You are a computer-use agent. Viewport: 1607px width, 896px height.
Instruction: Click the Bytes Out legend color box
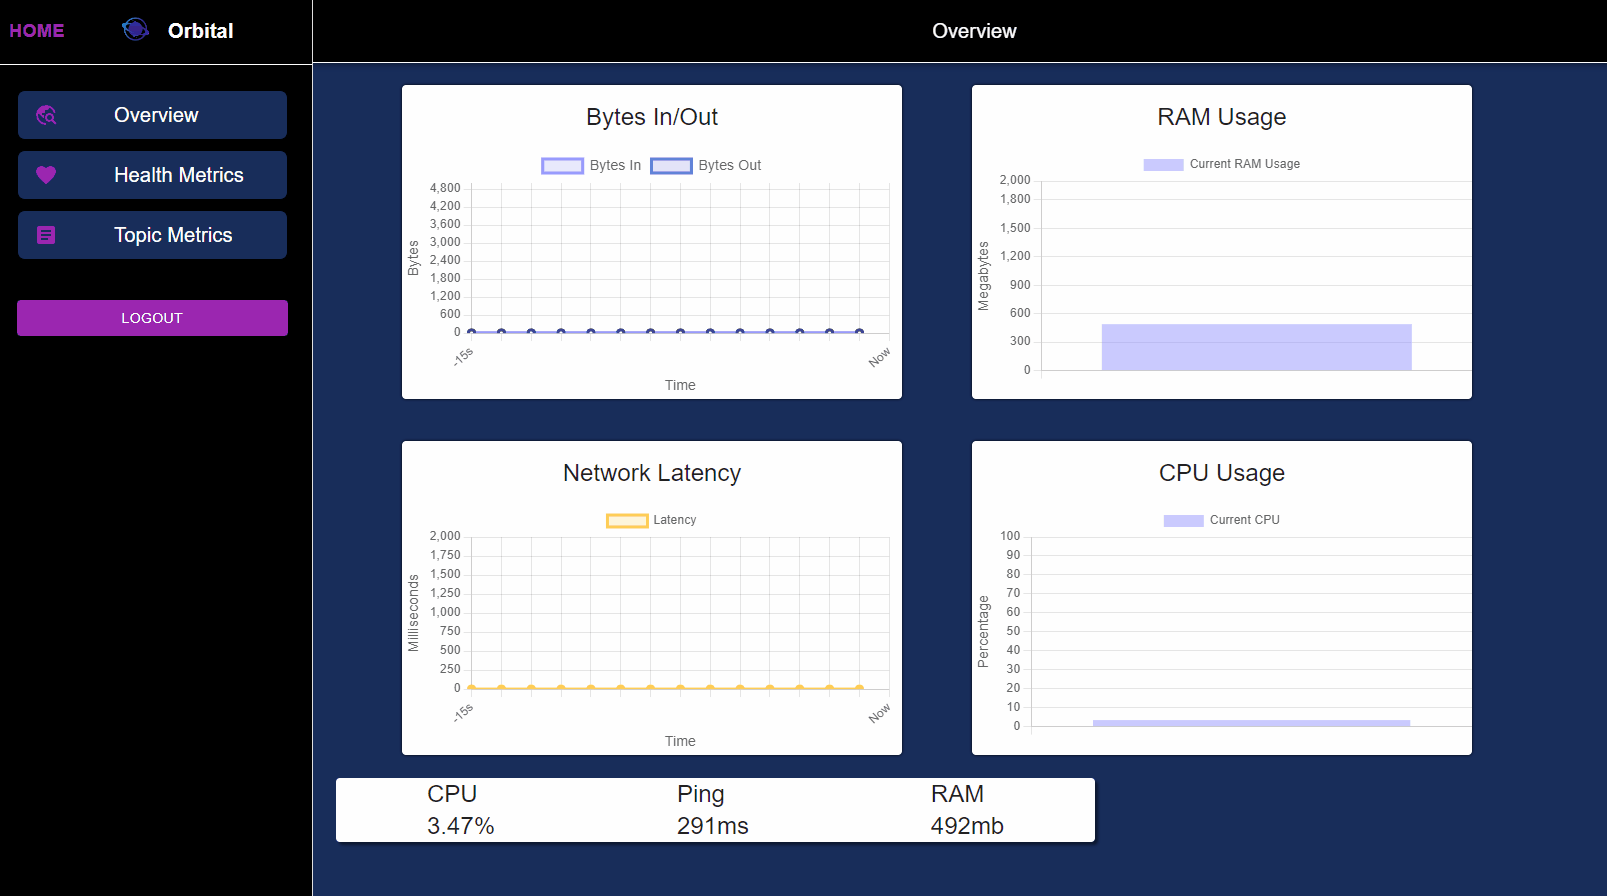(671, 166)
